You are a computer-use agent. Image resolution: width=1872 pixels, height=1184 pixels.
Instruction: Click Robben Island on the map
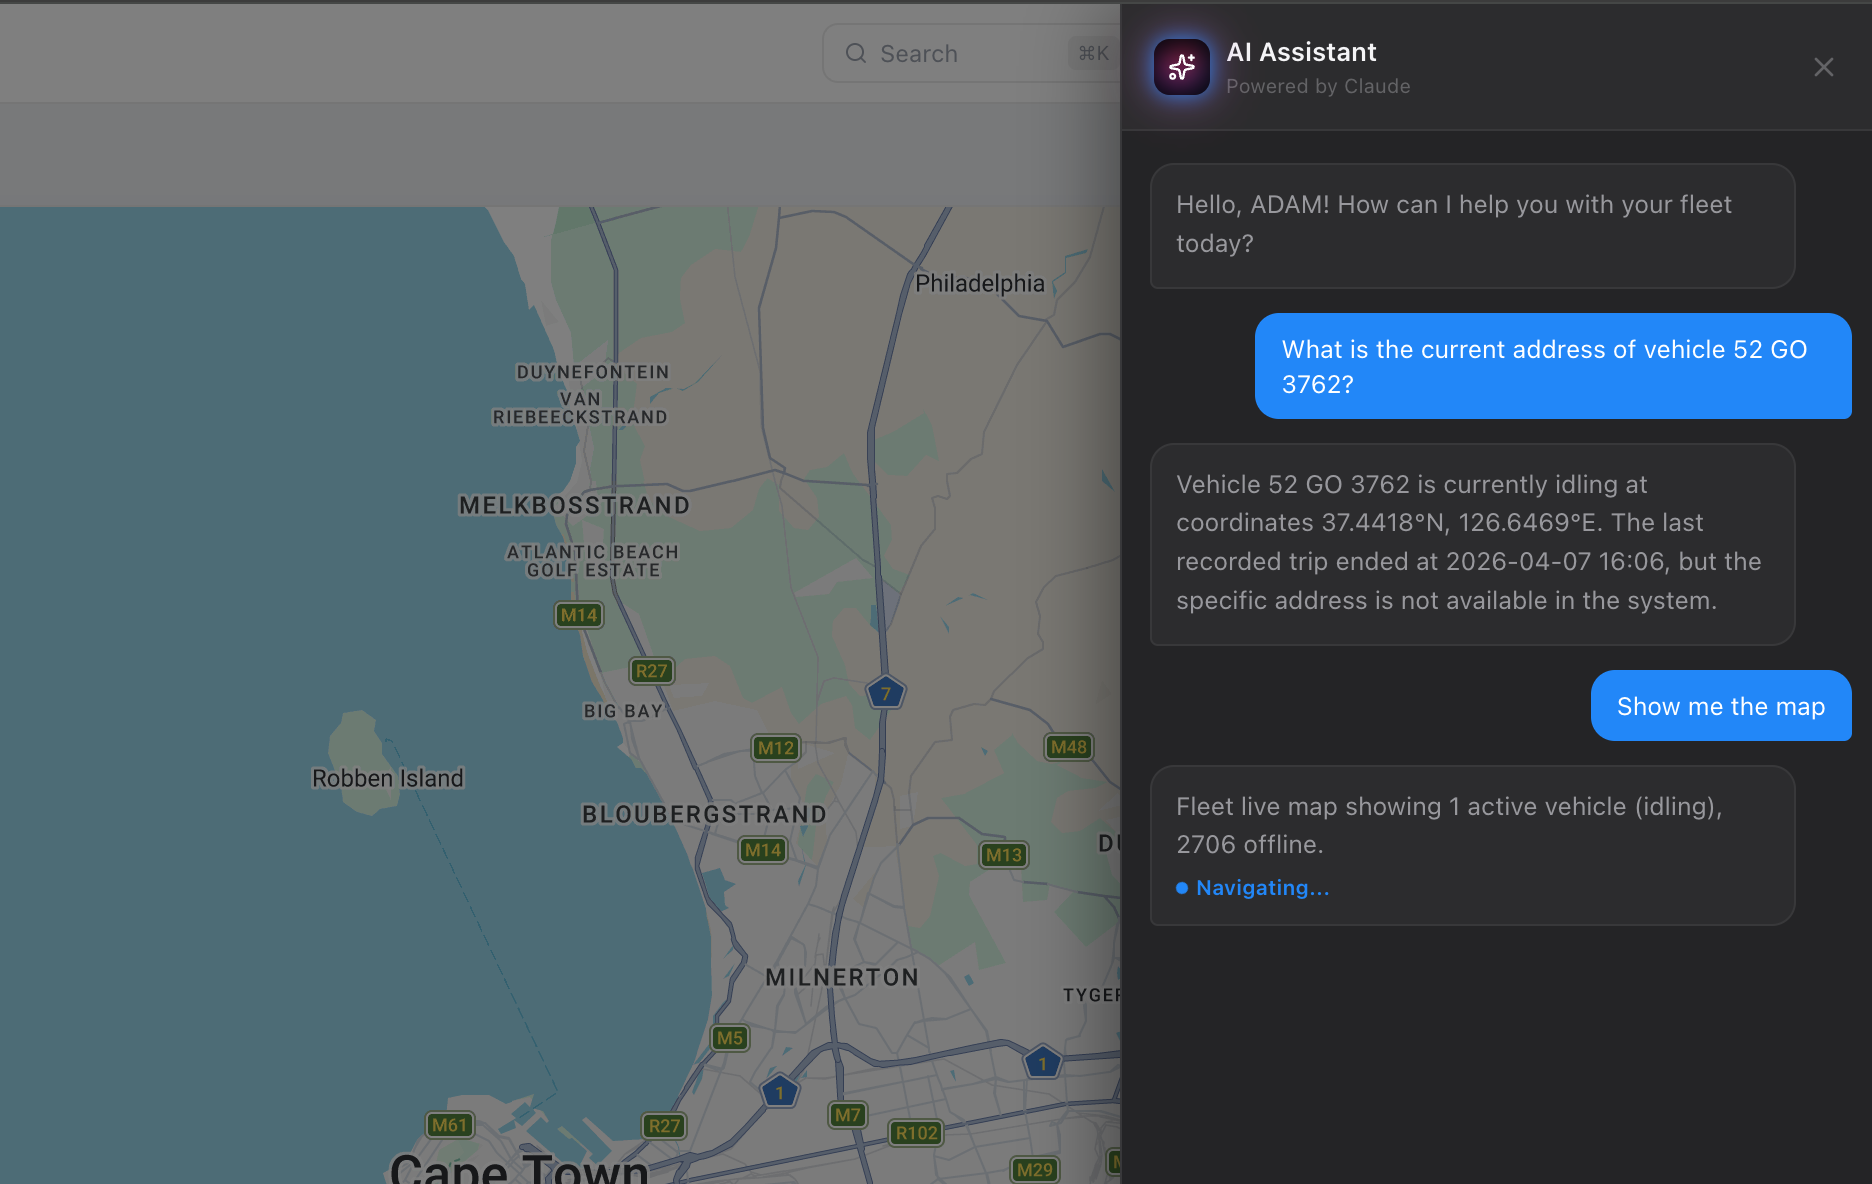387,778
